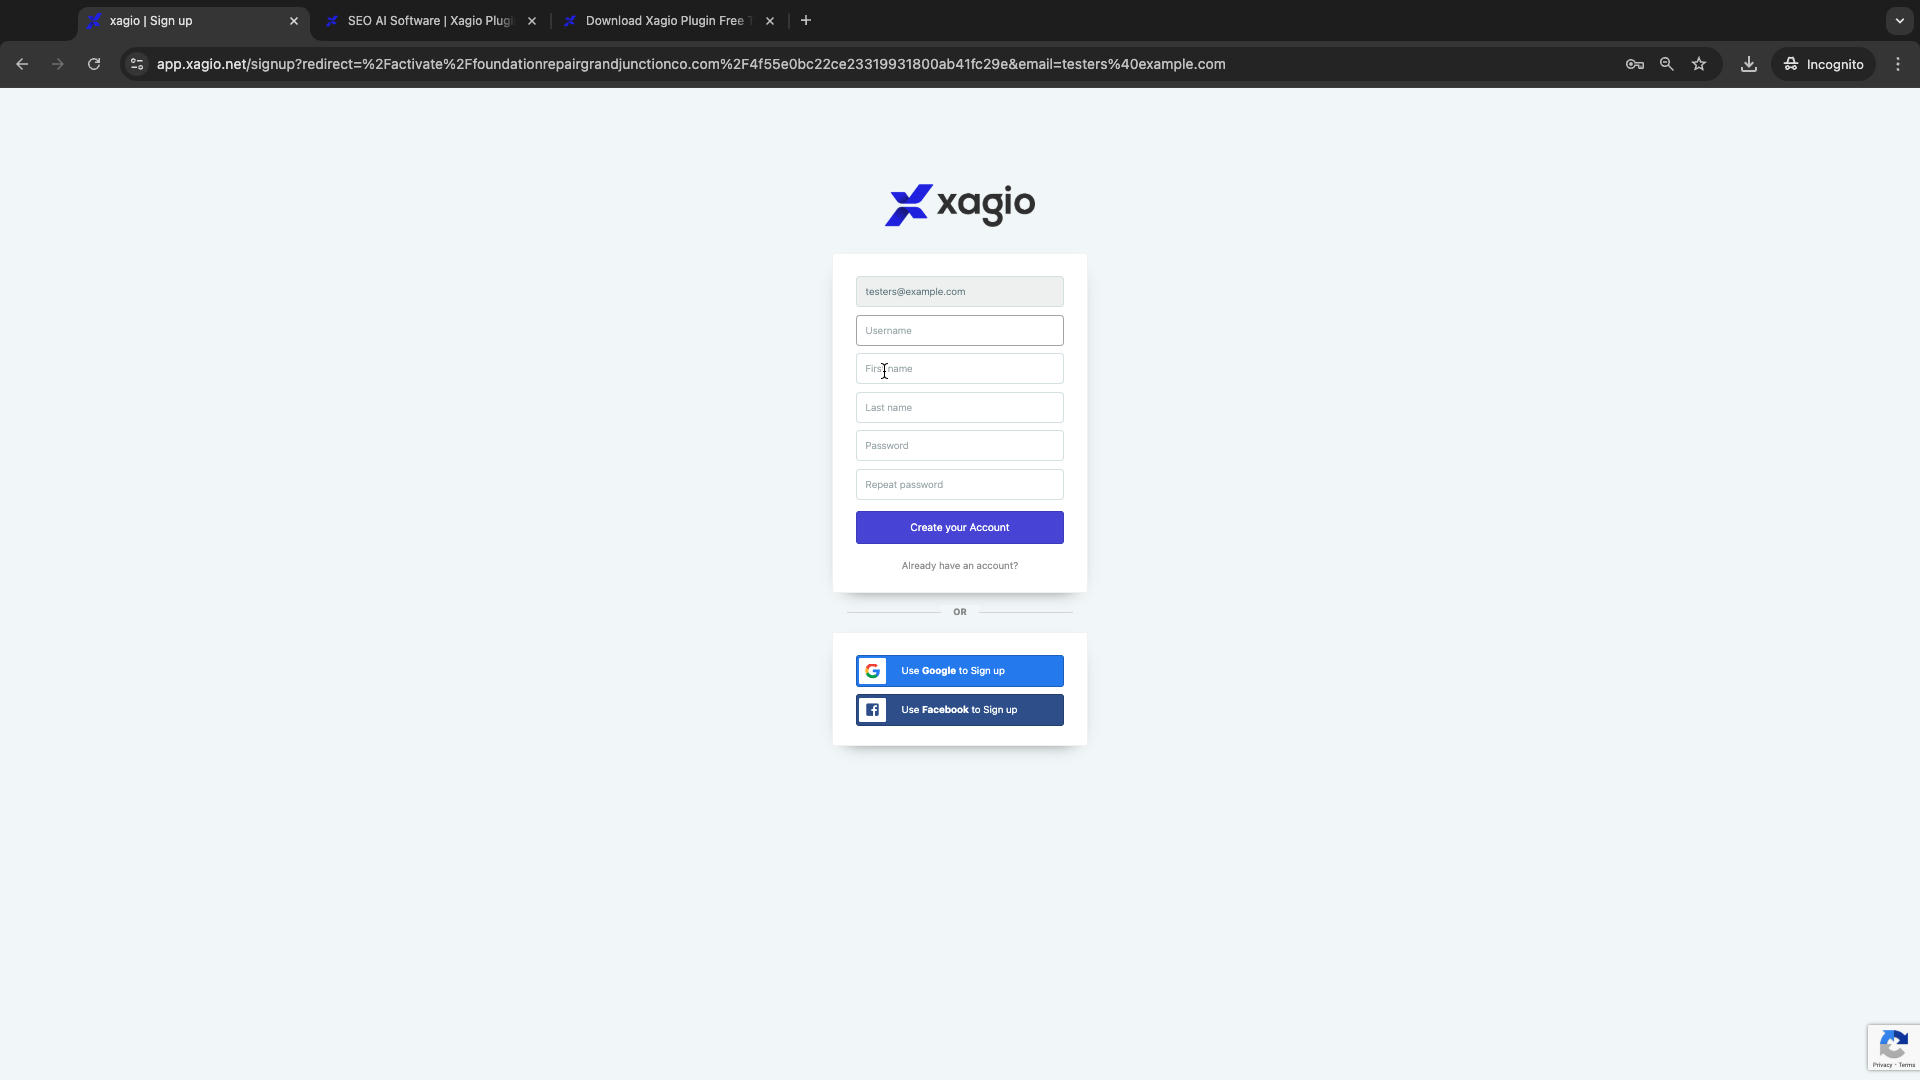Open a new tab with the plus icon
This screenshot has height=1080, width=1920.
[806, 21]
